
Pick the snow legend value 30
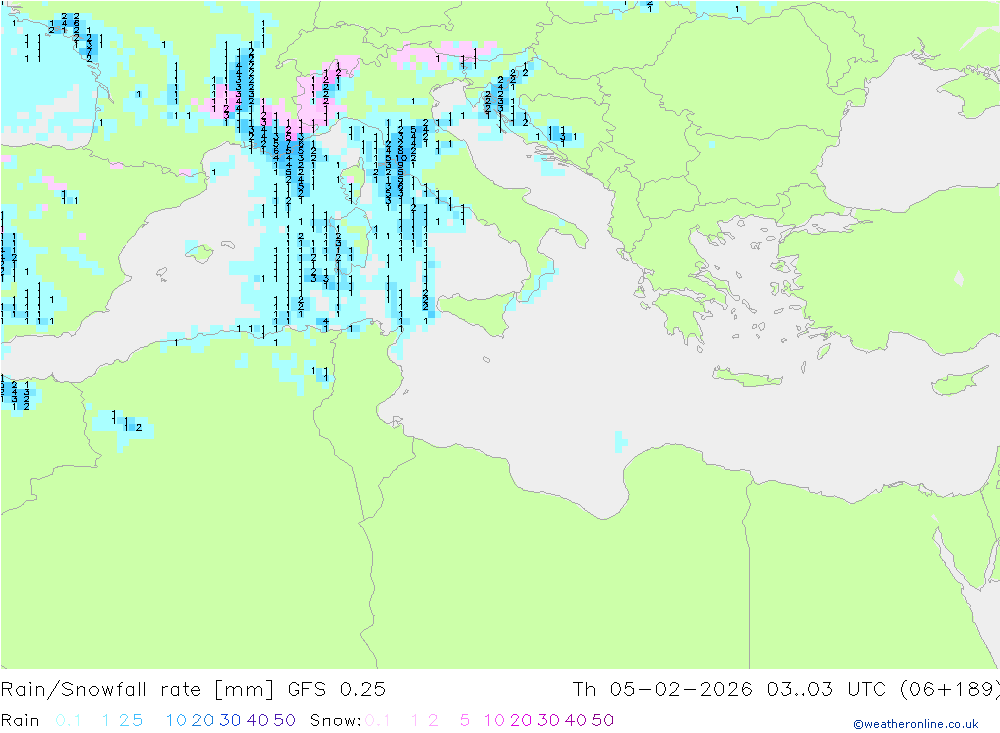548,720
